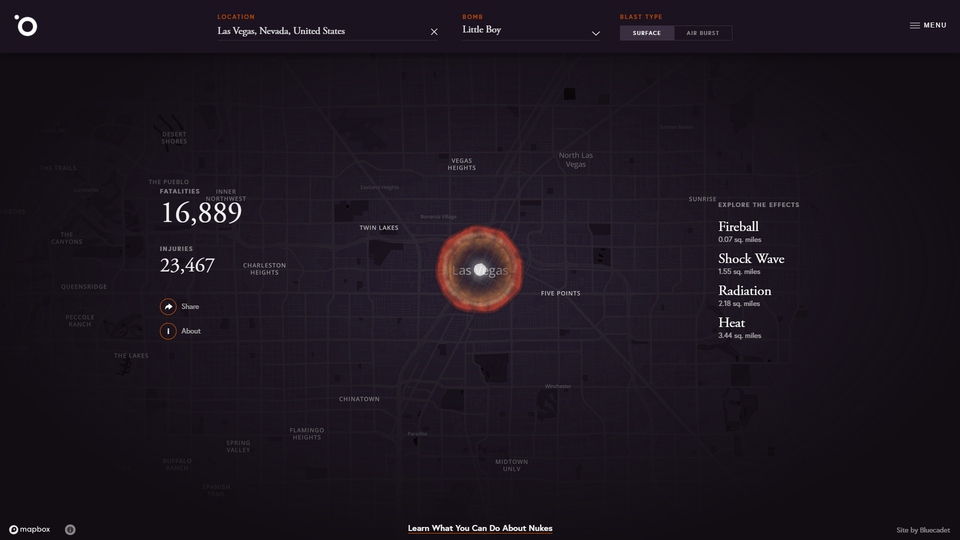Screen dimensions: 960x540
Task: Click the Peccole Ranch map label
Action: pyautogui.click(x=80, y=321)
